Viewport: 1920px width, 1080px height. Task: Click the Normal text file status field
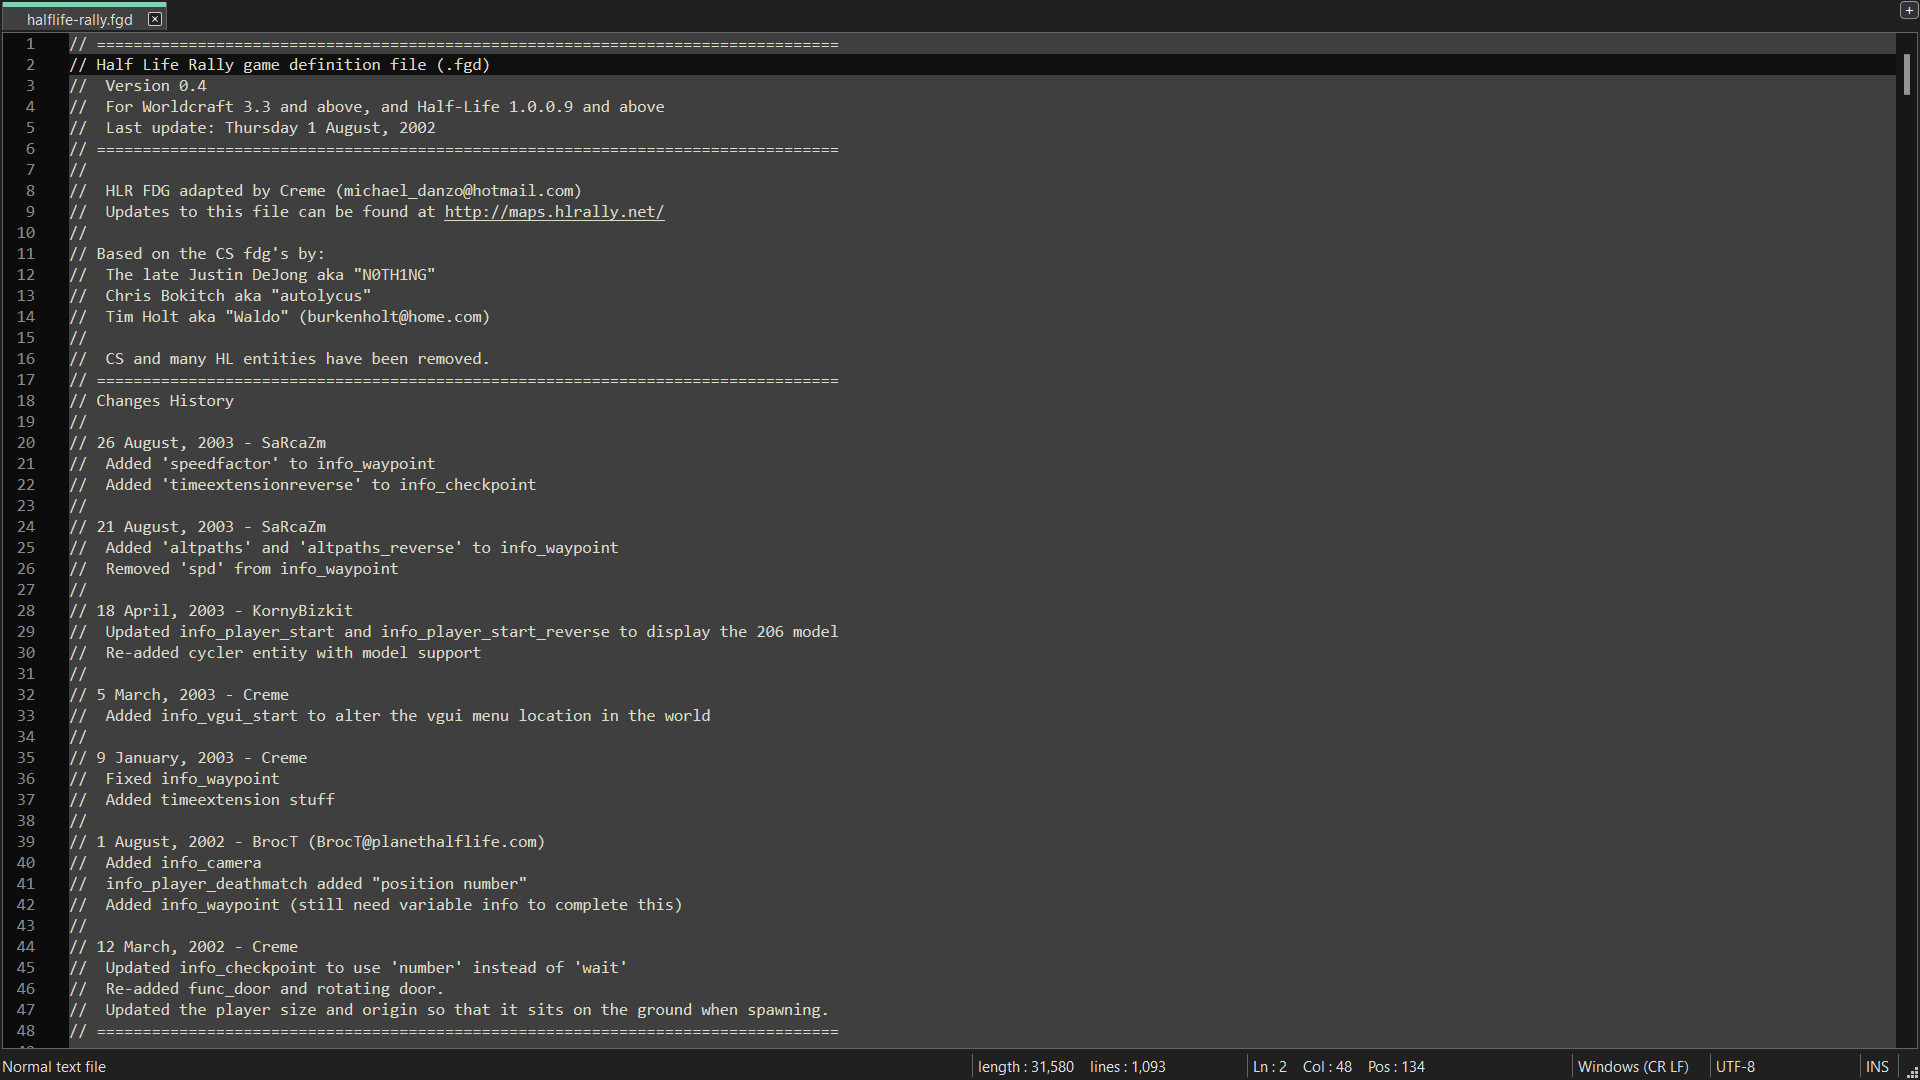[x=55, y=1066]
